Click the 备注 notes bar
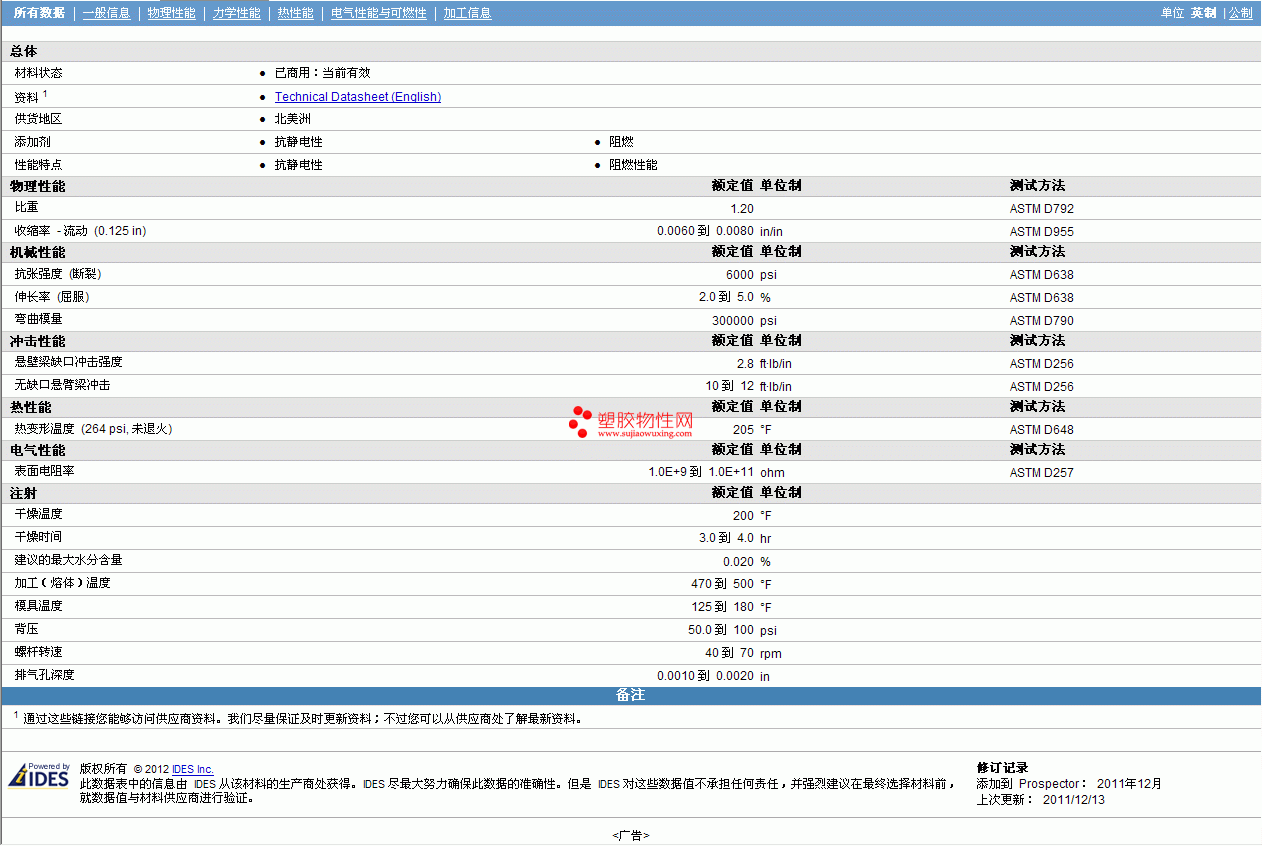 click(630, 695)
